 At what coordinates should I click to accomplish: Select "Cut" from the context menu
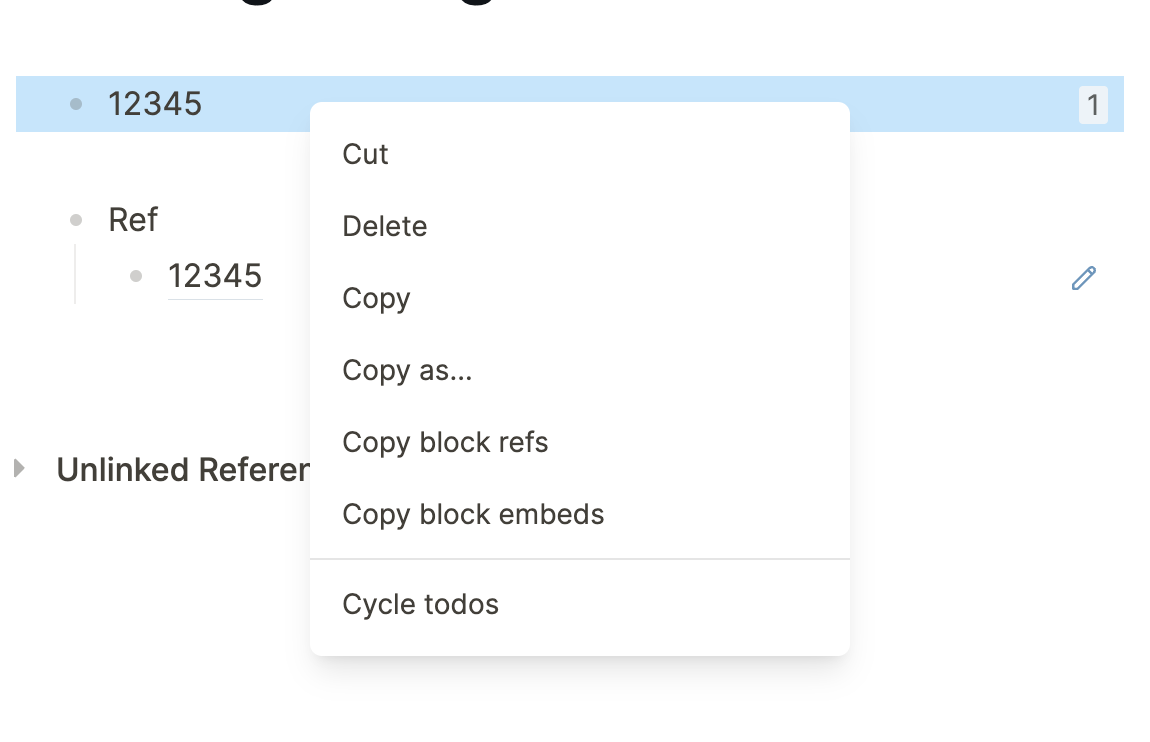tap(365, 154)
